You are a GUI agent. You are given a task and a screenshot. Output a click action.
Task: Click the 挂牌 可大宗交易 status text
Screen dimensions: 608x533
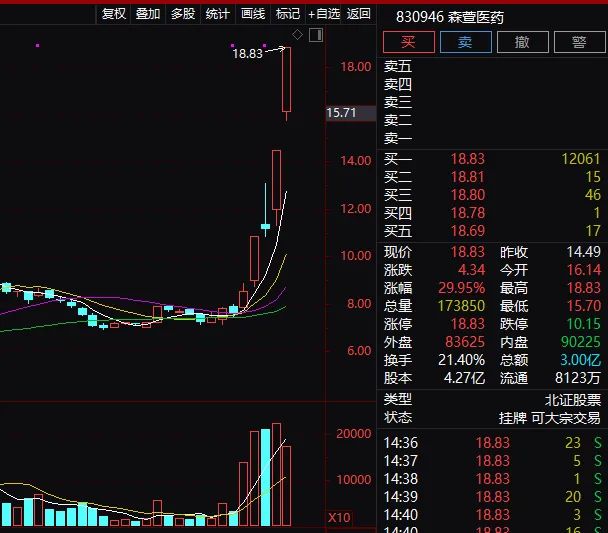click(x=549, y=418)
